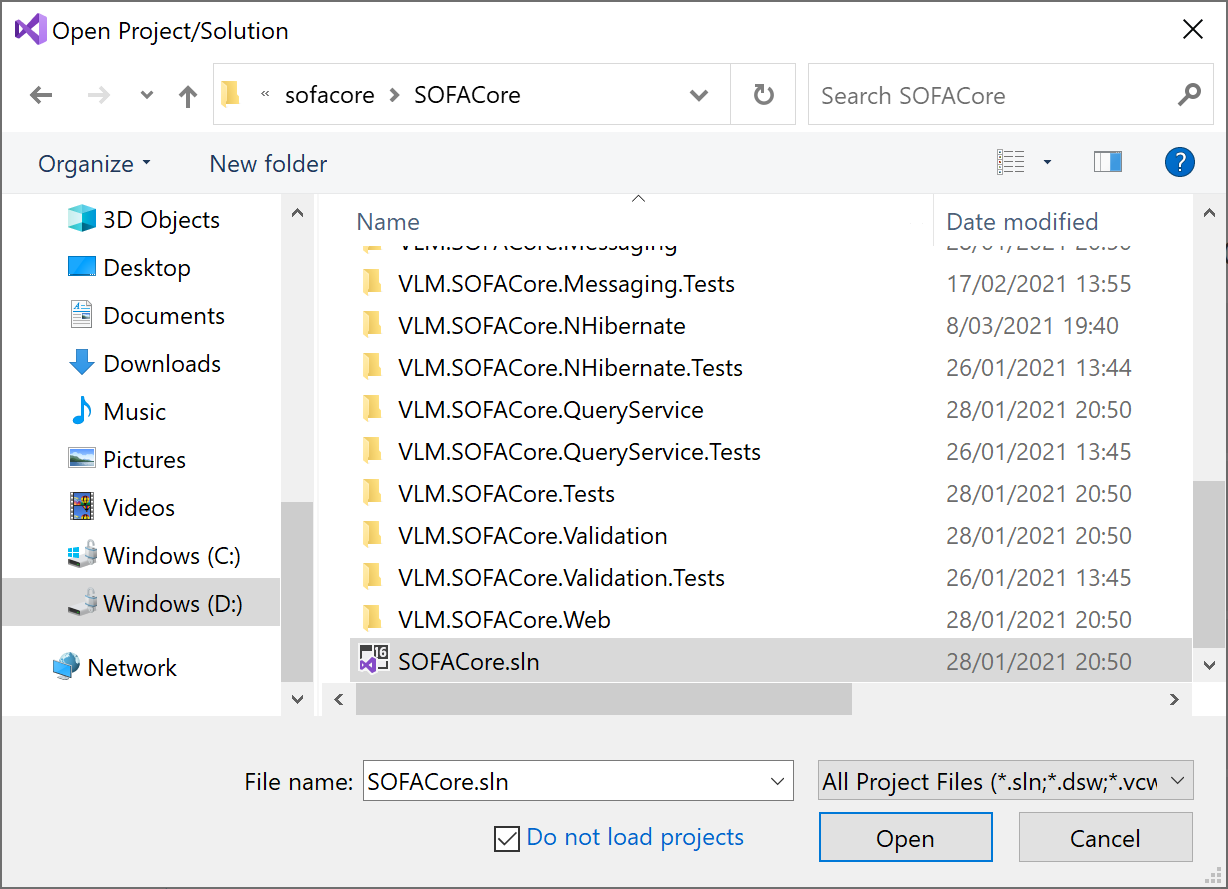
Task: Click the file list vertical scrollbar thumb
Action: (x=1209, y=564)
